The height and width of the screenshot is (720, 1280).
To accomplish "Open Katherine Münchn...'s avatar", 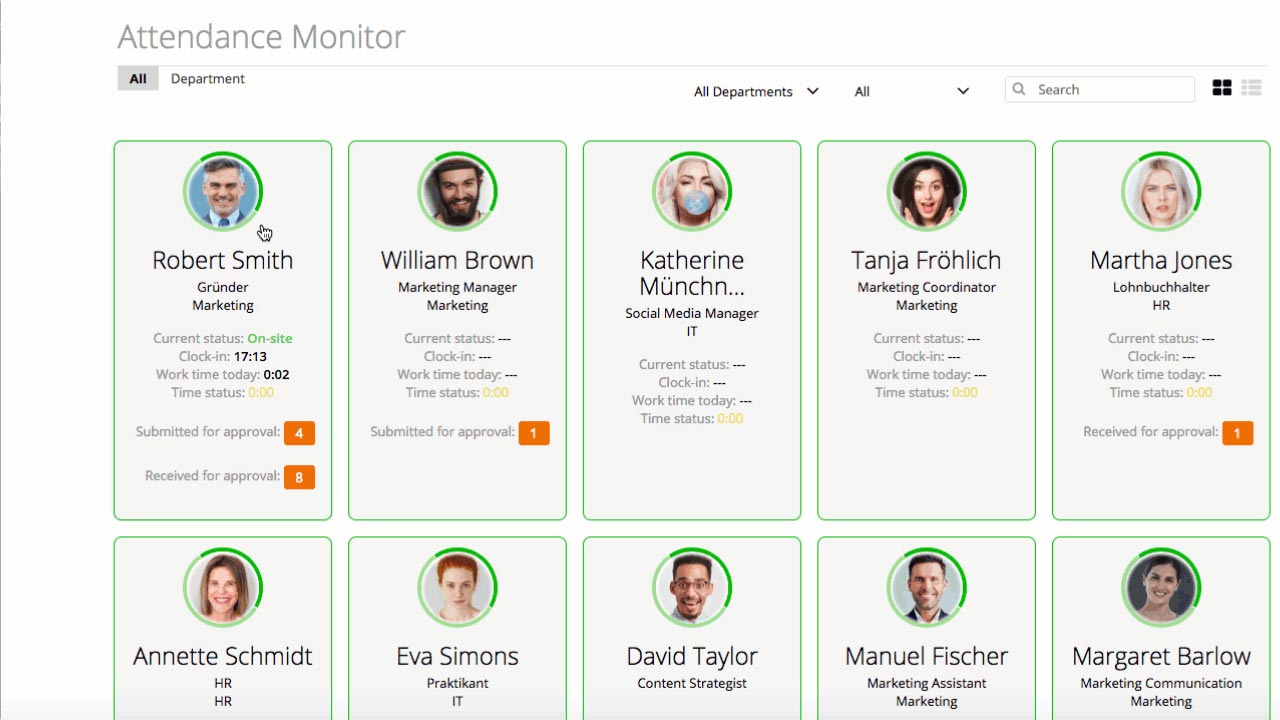I will 692,191.
